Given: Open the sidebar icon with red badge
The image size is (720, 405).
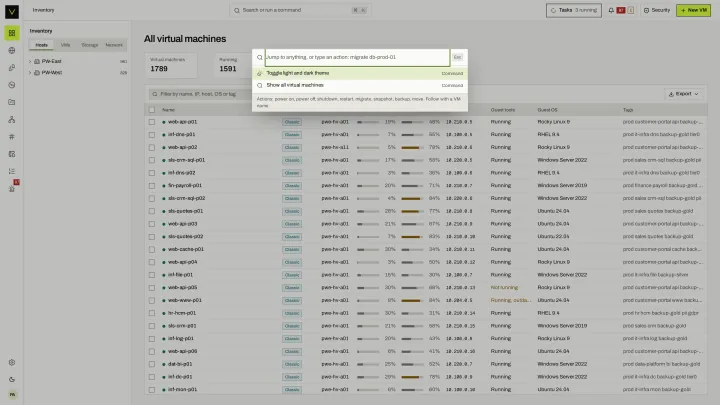Looking at the screenshot, I should point(12,187).
